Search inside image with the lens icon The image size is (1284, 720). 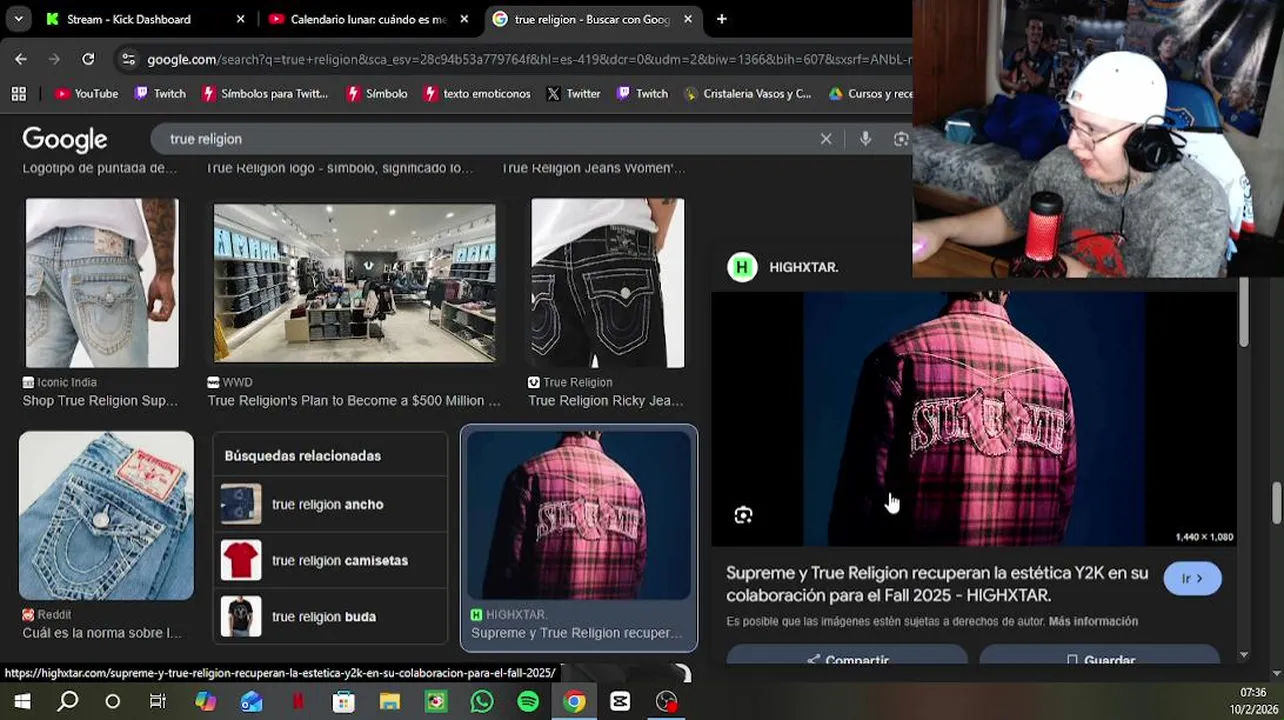pyautogui.click(x=743, y=515)
